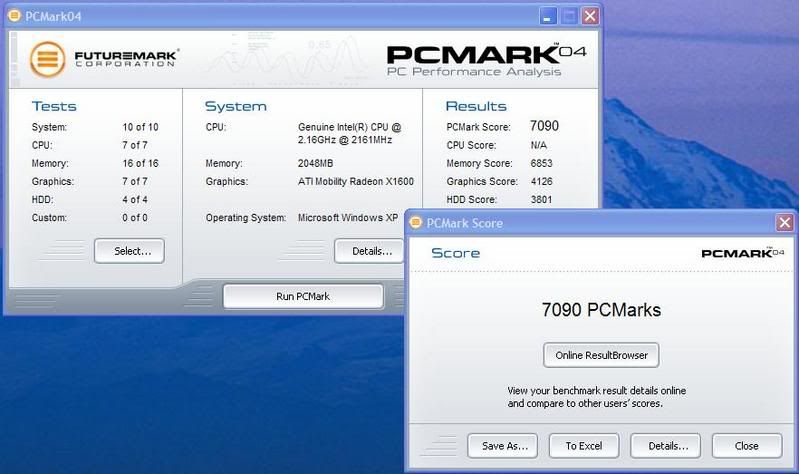The height and width of the screenshot is (474, 799).
Task: Click the Close button in Score dialog
Action: pos(747,446)
